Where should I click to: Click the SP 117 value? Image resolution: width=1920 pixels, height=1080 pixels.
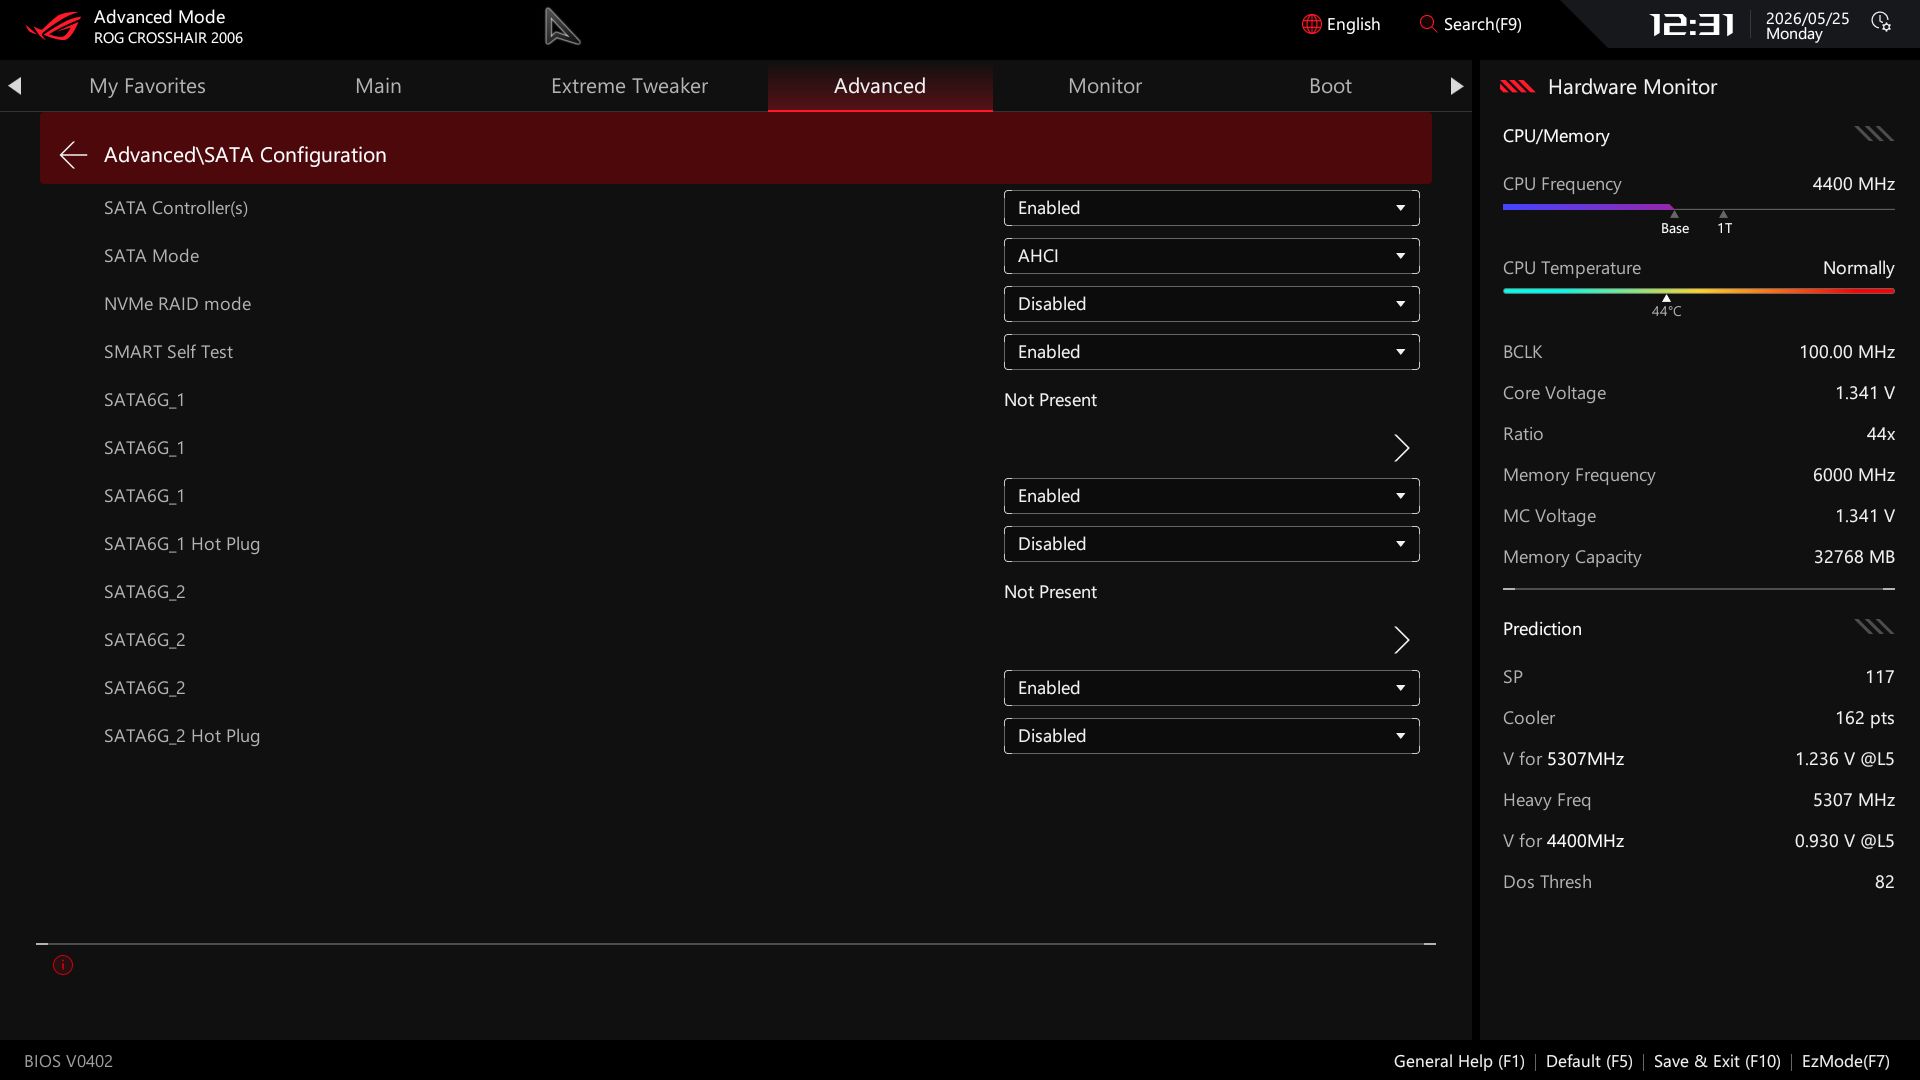1879,677
